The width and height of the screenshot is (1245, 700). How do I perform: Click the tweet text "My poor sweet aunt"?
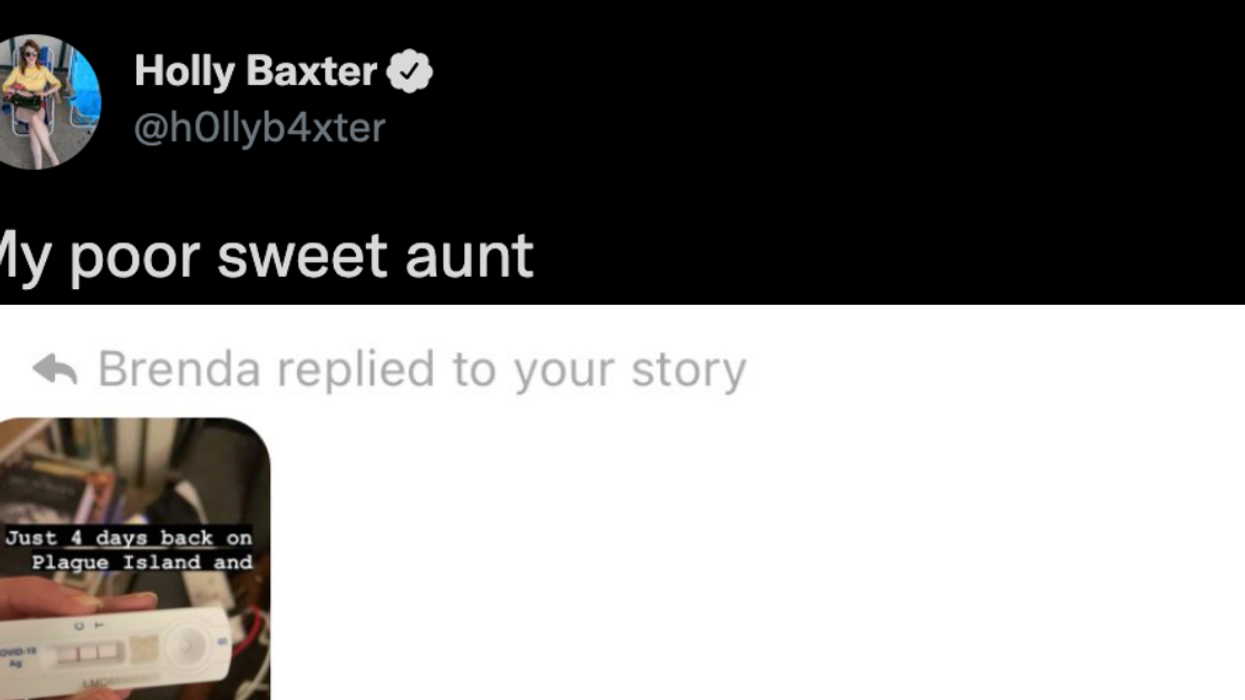click(x=265, y=256)
